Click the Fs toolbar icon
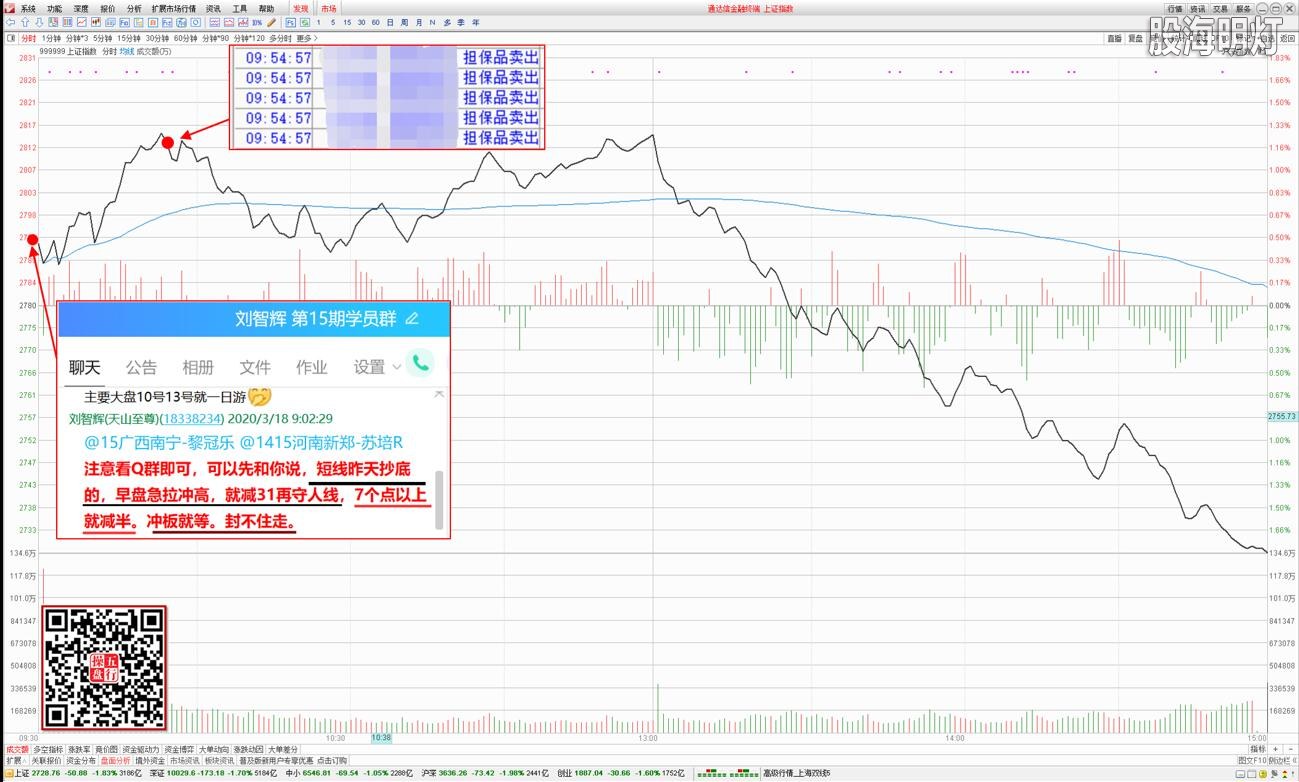The width and height of the screenshot is (1299, 782). 290,22
